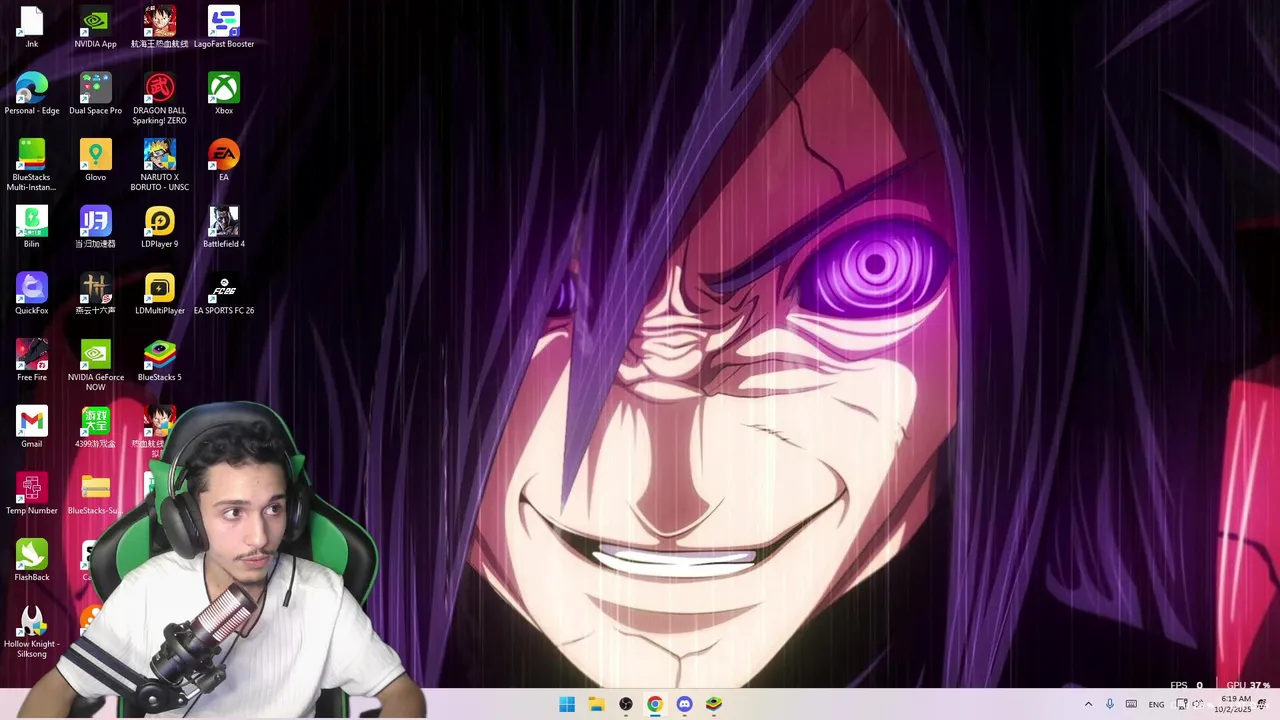The image size is (1280, 720).
Task: Open the Temp Number shortcut
Action: point(32,495)
